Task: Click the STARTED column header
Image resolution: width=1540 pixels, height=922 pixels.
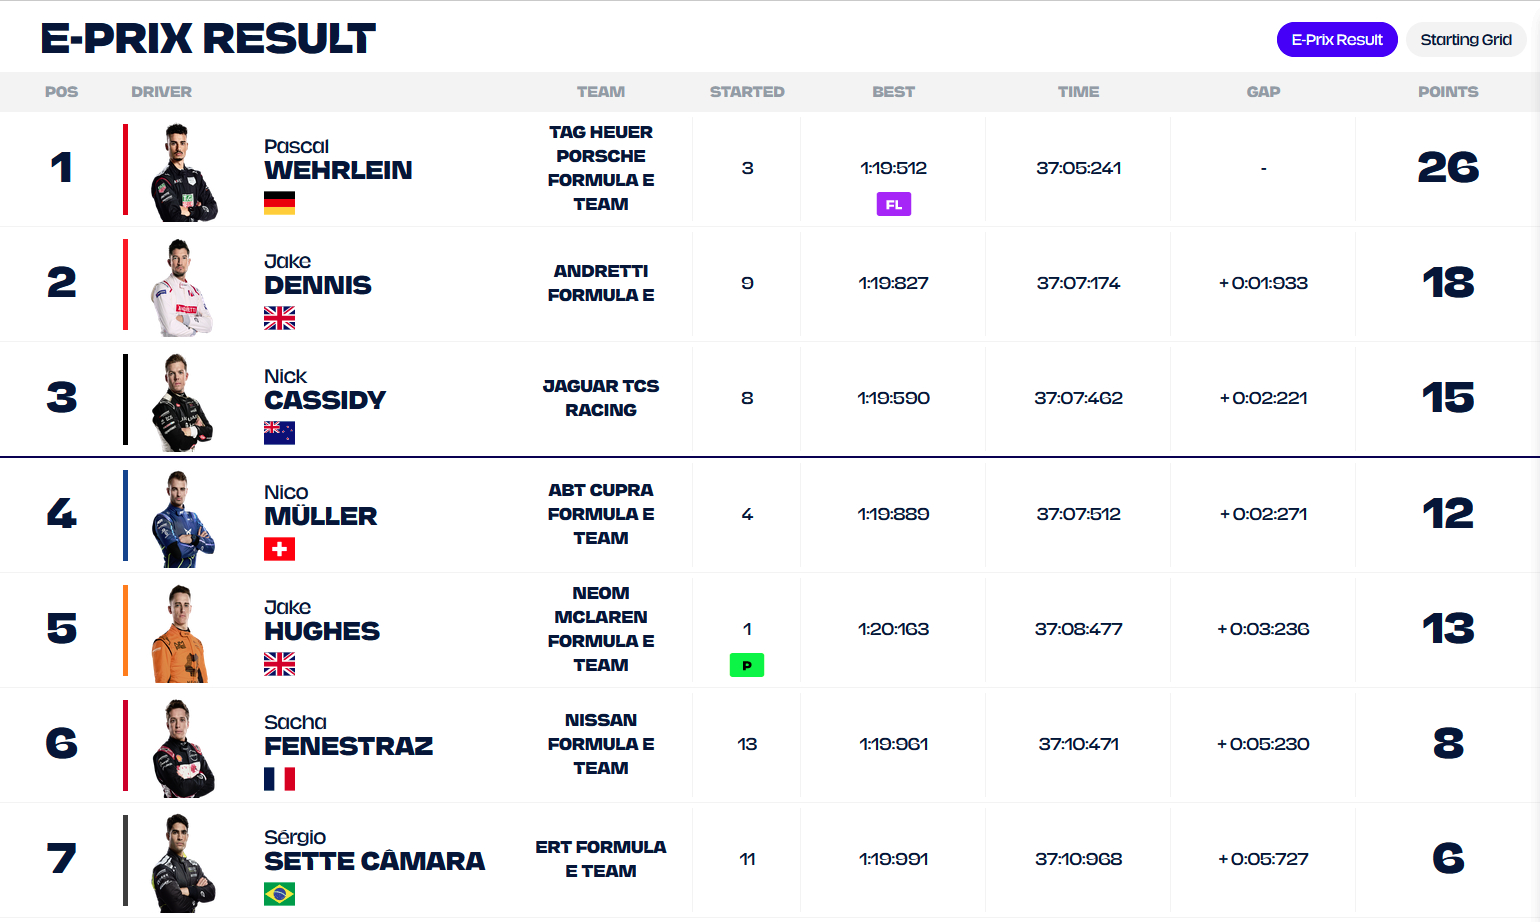Action: coord(747,92)
